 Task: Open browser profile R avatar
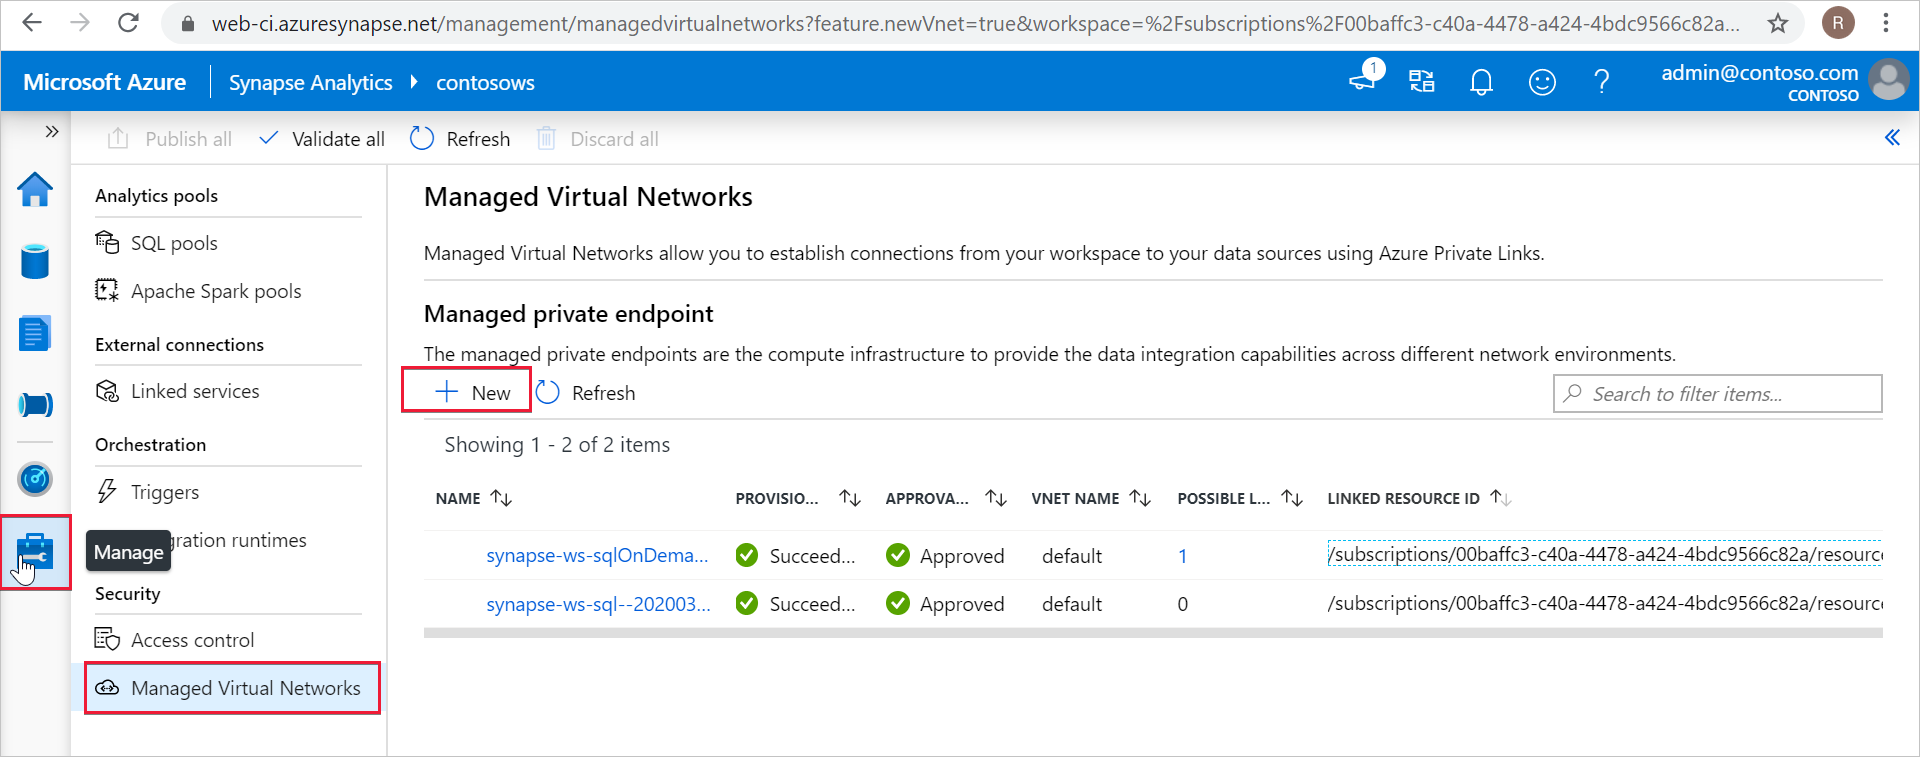click(1838, 22)
